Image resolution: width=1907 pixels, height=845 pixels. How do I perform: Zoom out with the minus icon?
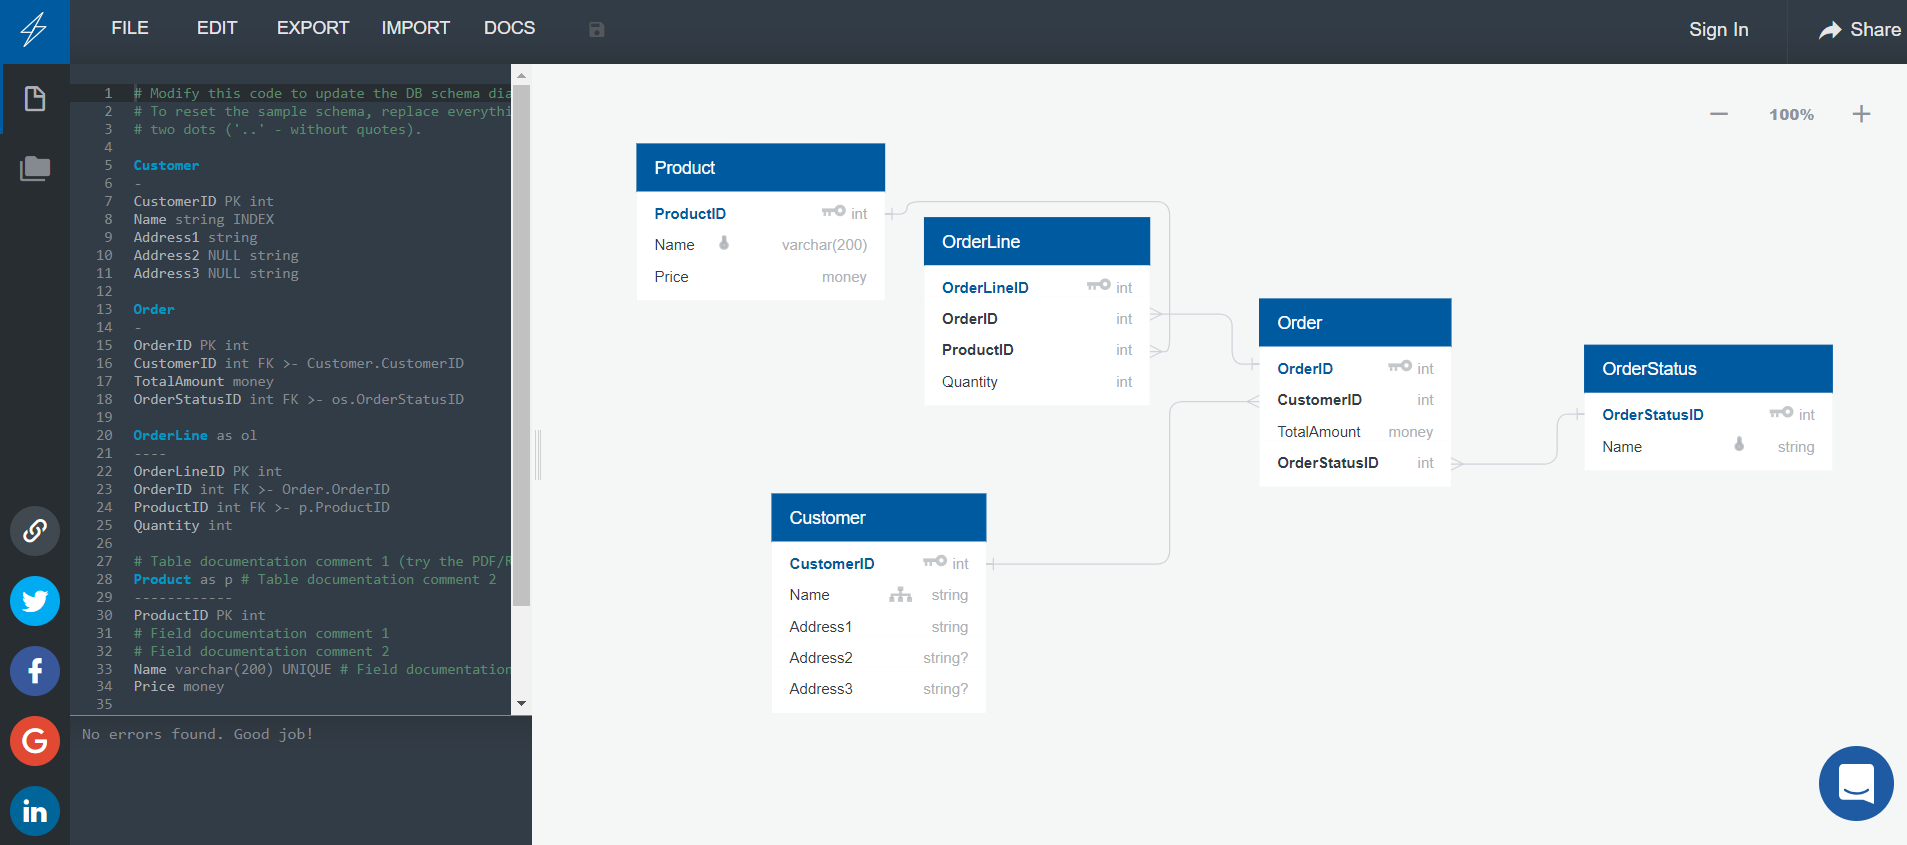tap(1719, 114)
